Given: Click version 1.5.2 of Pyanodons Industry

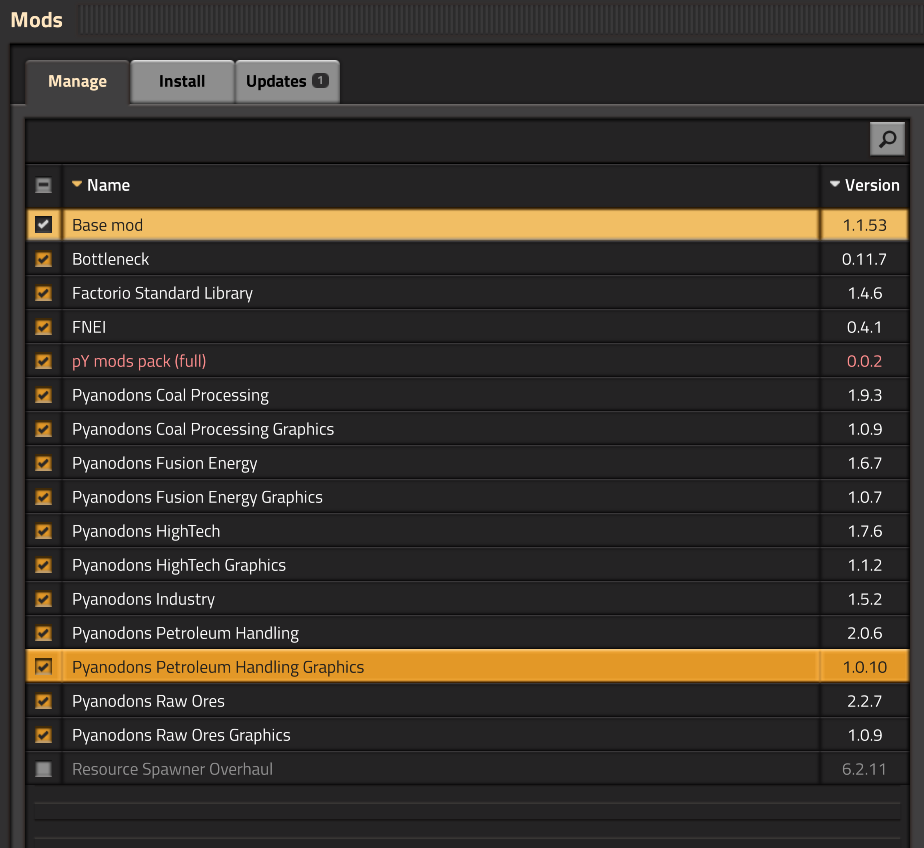Looking at the screenshot, I should pos(864,599).
